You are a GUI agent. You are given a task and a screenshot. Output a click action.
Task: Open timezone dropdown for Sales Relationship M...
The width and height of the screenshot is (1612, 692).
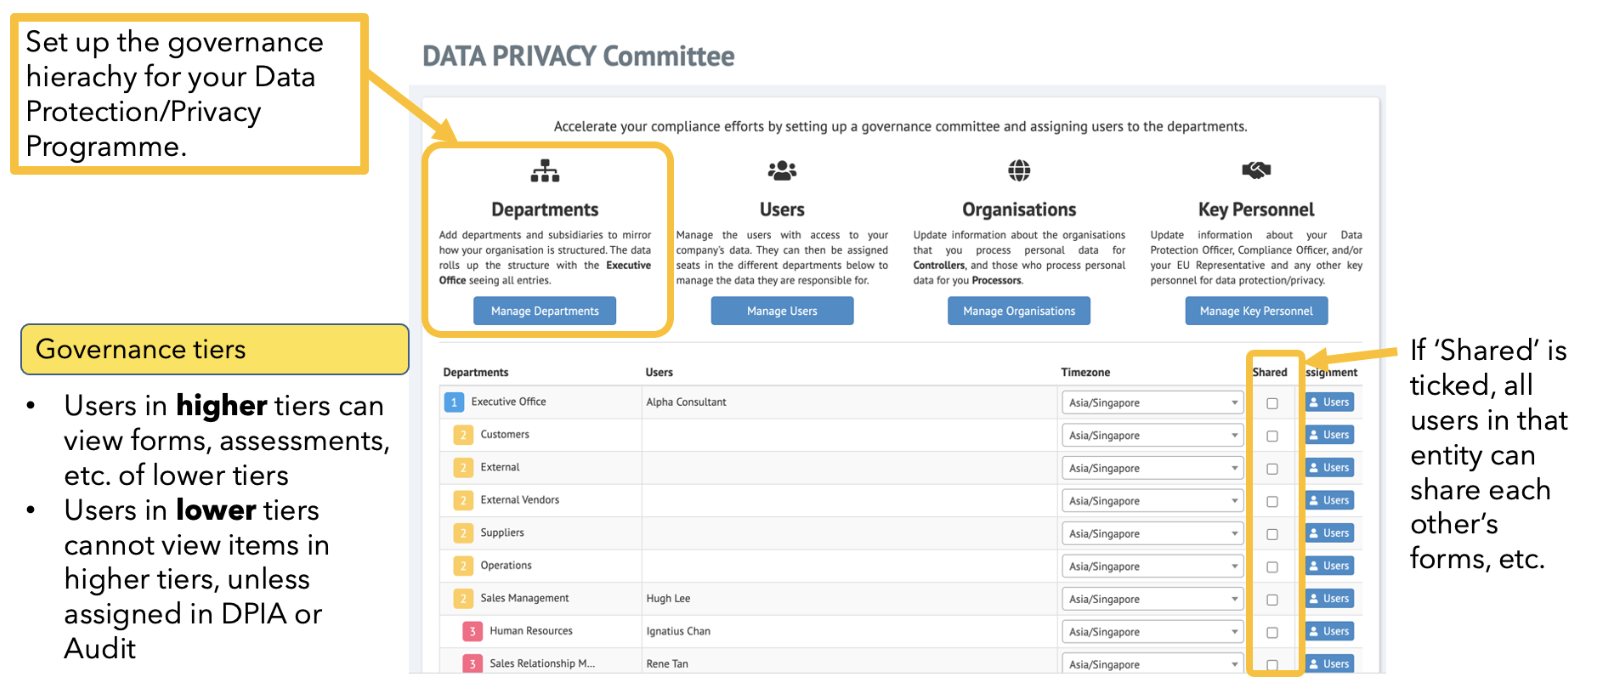[1152, 663]
